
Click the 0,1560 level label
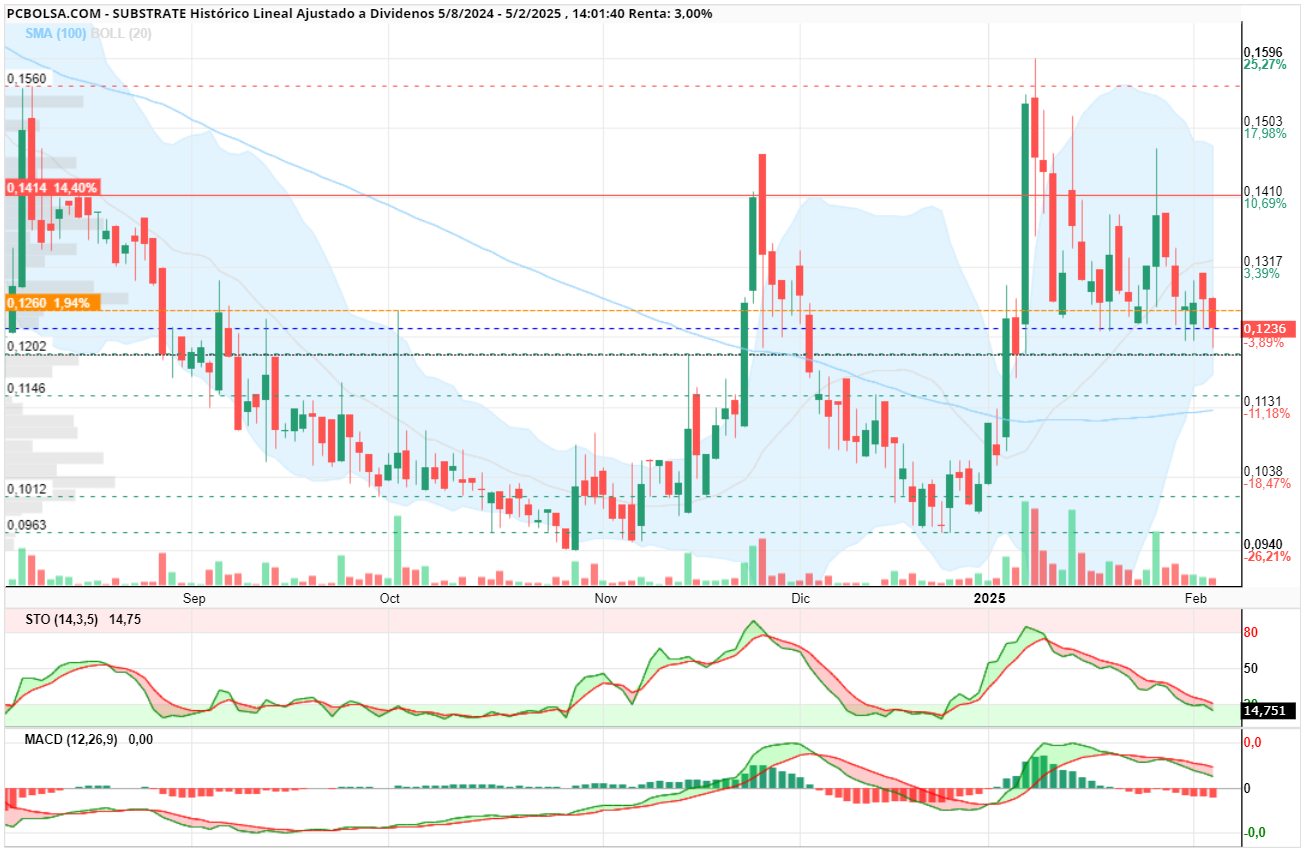tap(26, 78)
